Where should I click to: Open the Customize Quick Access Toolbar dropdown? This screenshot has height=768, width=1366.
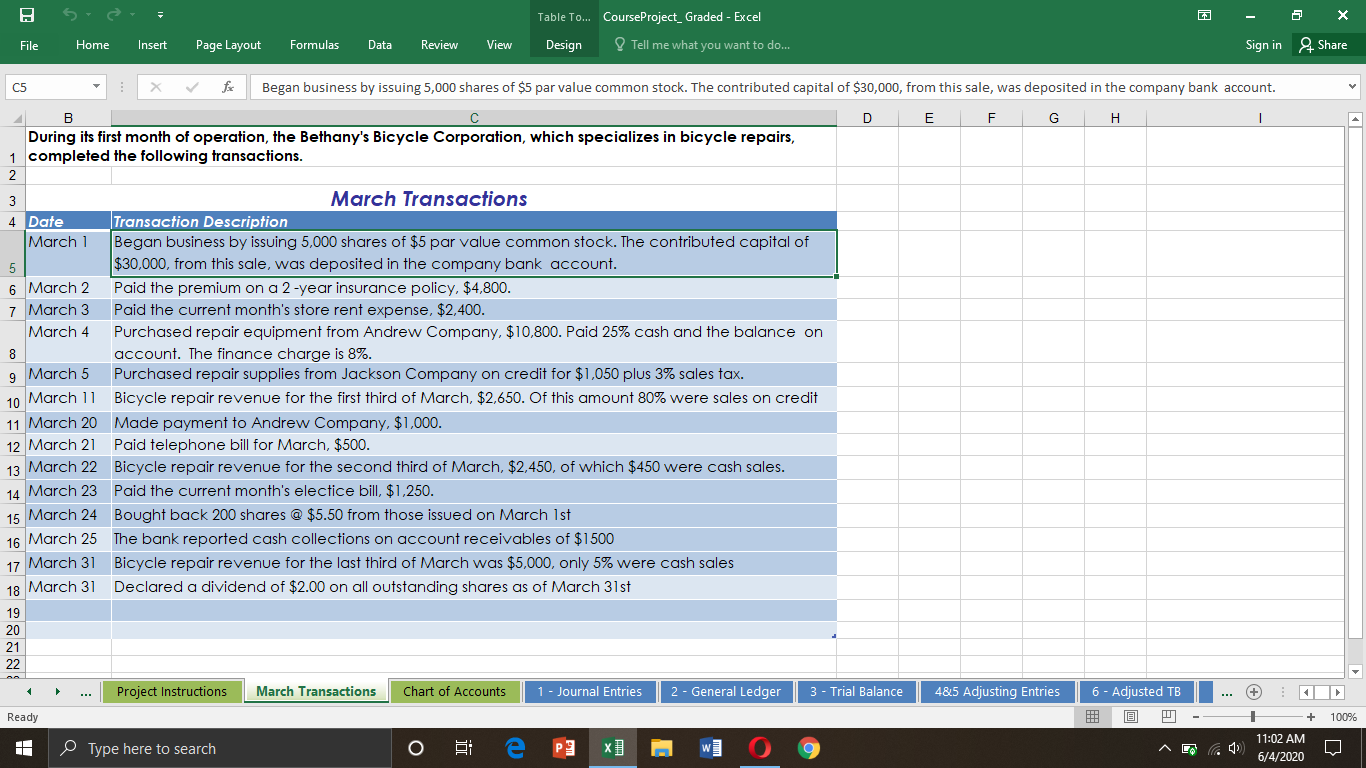pos(161,13)
